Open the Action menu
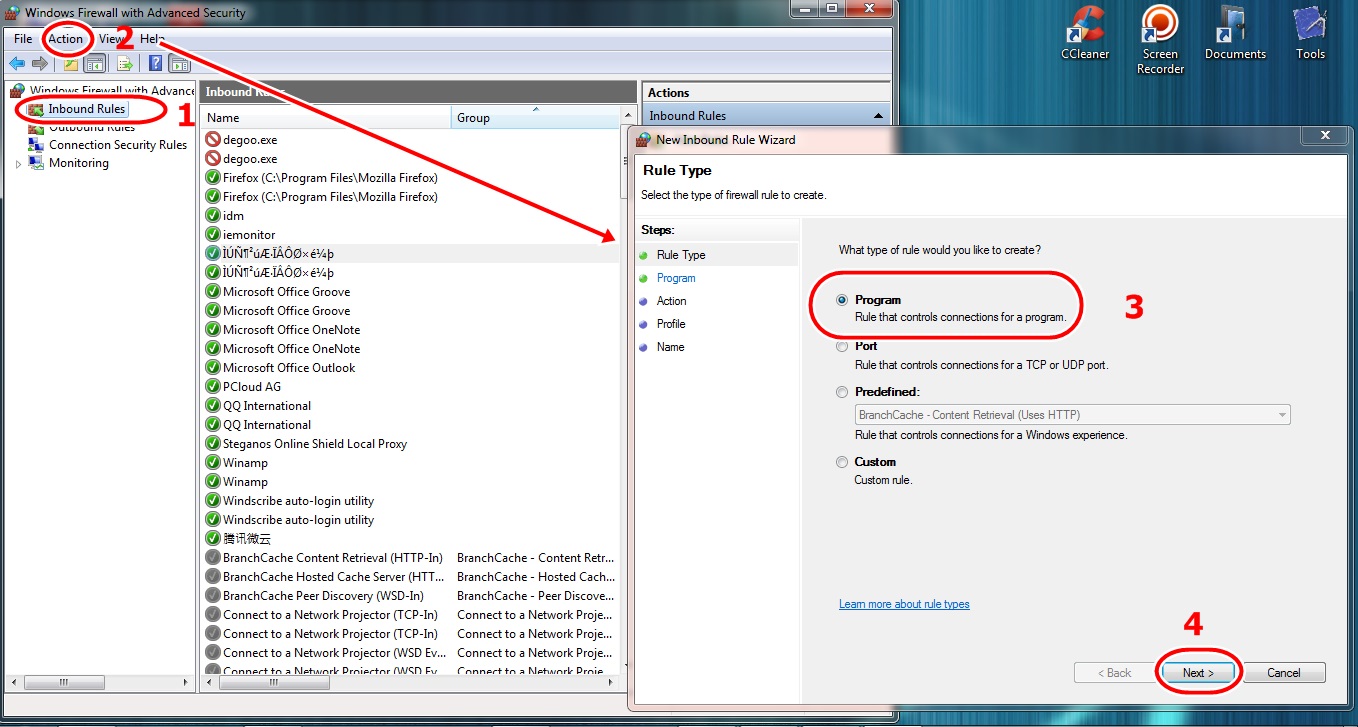Image resolution: width=1358 pixels, height=727 pixels. pyautogui.click(x=66, y=39)
